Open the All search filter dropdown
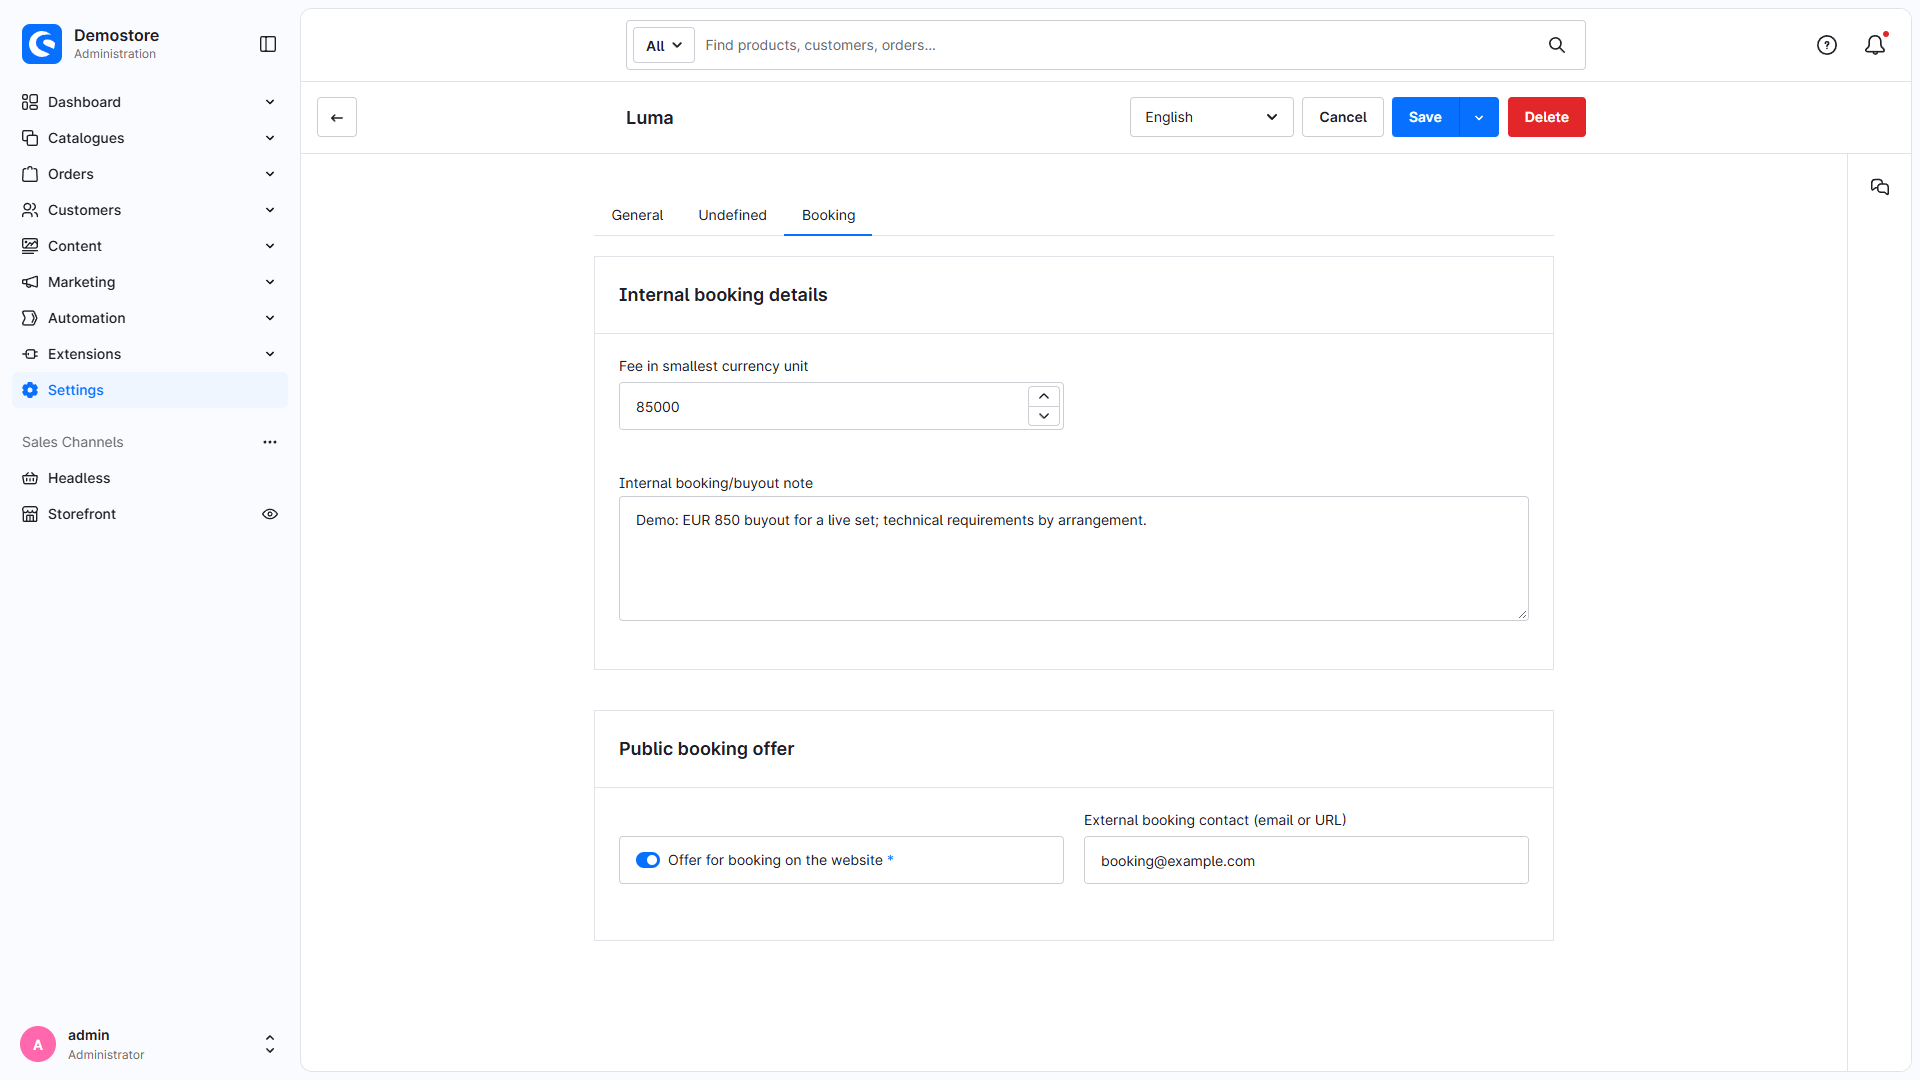This screenshot has width=1920, height=1080. pos(664,45)
